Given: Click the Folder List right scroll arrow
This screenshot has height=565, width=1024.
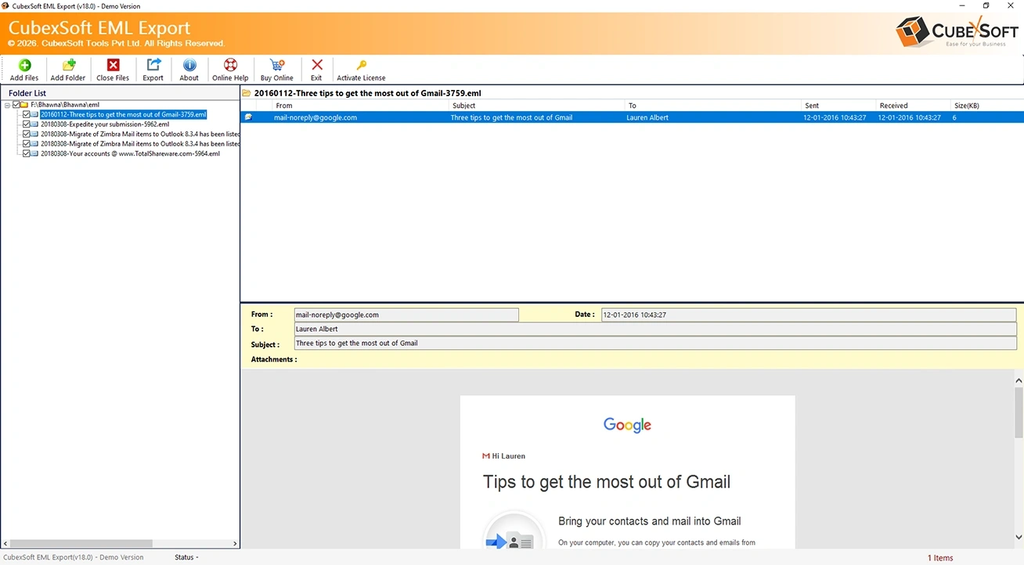Looking at the screenshot, I should click(x=235, y=543).
